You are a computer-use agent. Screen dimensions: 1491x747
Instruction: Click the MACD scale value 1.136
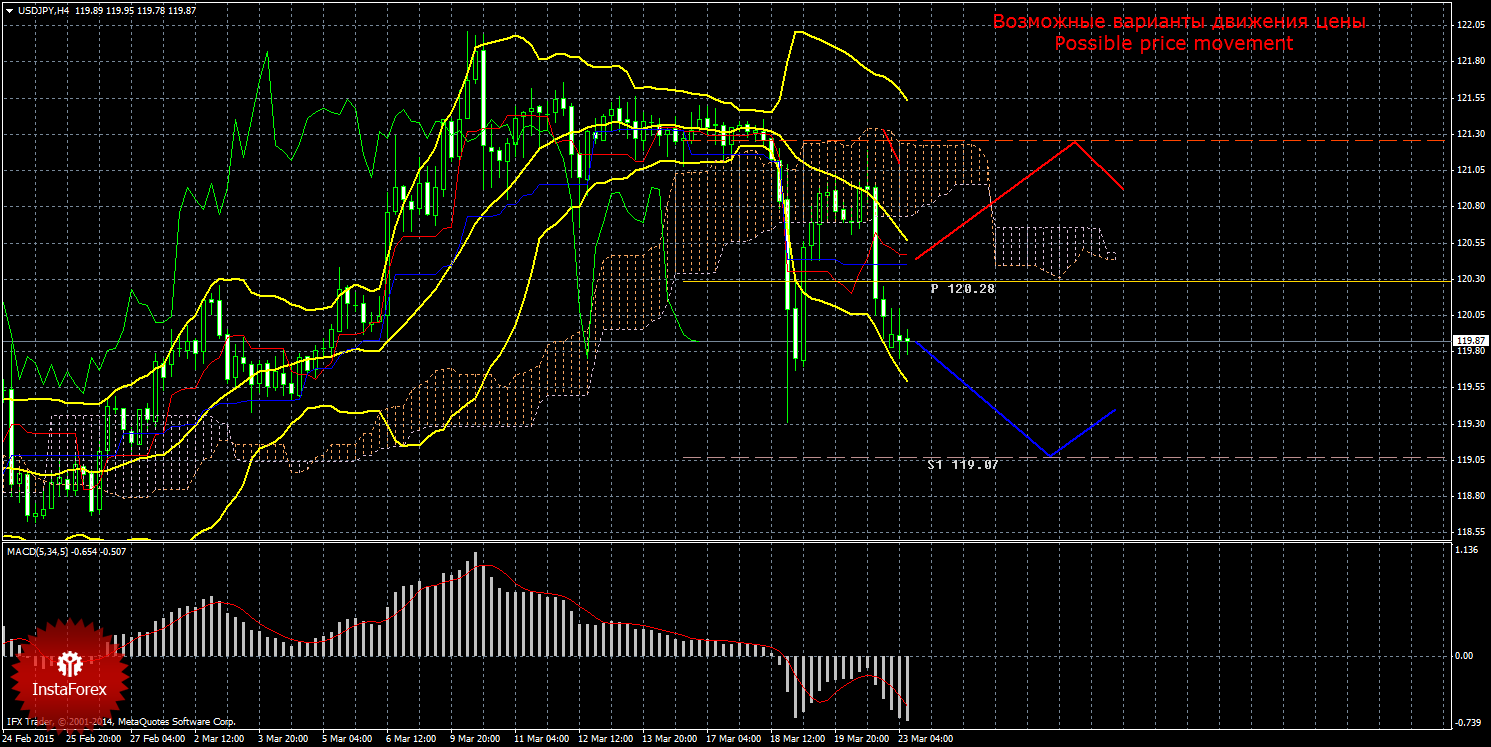(1467, 550)
